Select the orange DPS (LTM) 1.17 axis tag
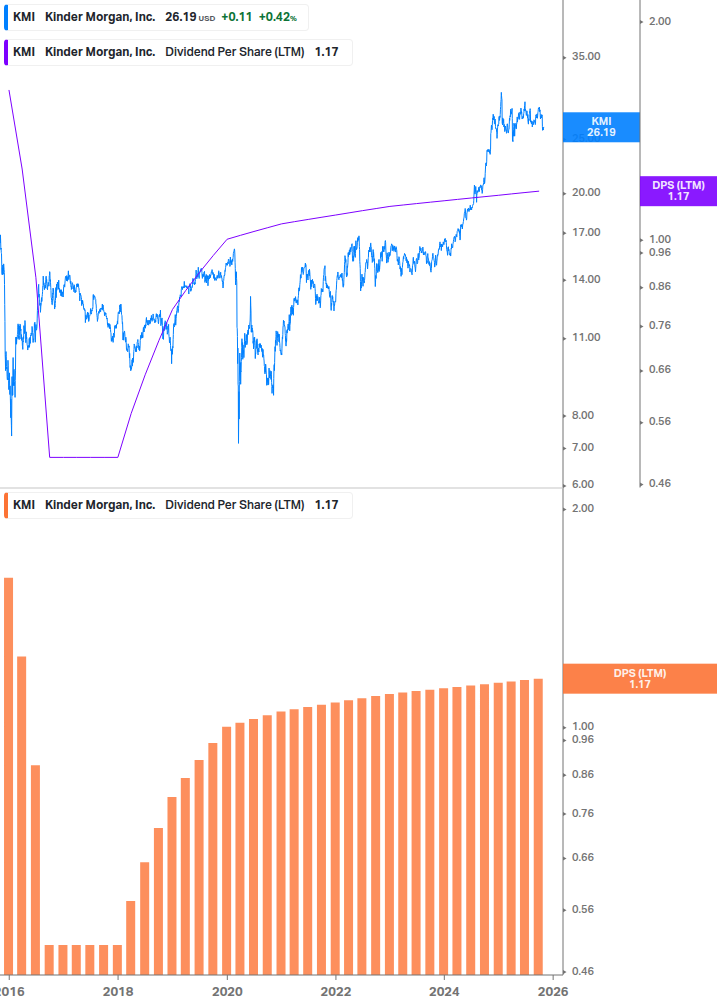Image resolution: width=717 pixels, height=1005 pixels. (x=639, y=679)
